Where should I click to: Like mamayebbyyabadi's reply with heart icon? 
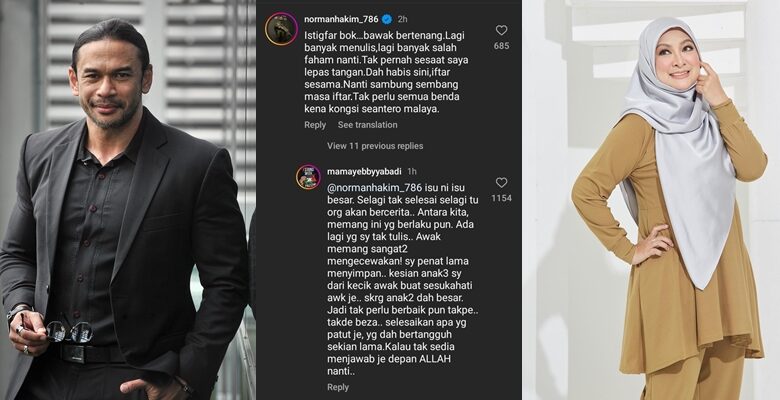pos(501,183)
